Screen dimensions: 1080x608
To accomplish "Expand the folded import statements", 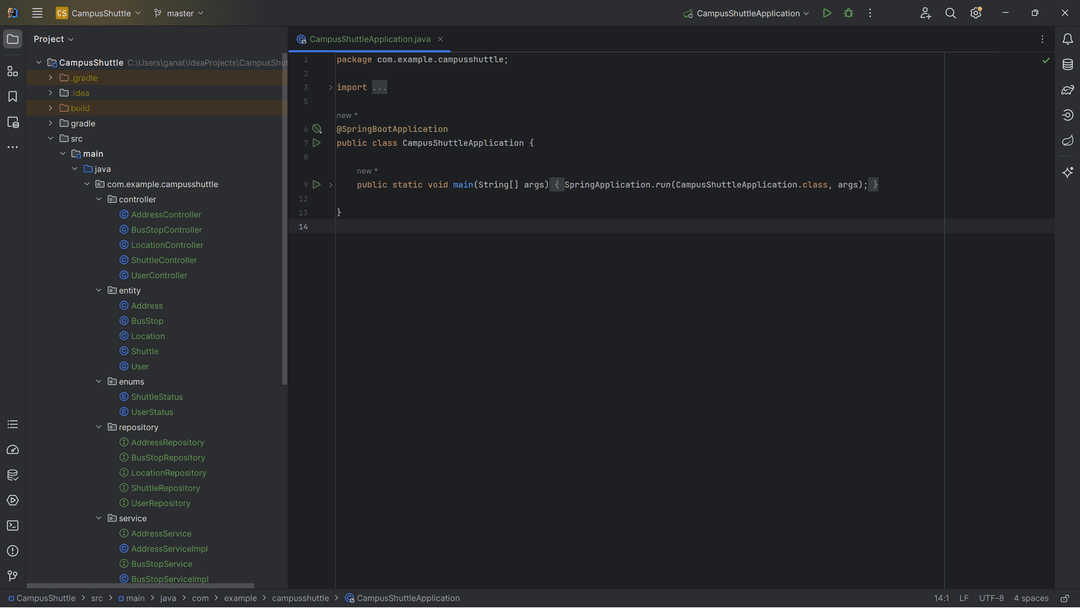I will click(x=379, y=87).
